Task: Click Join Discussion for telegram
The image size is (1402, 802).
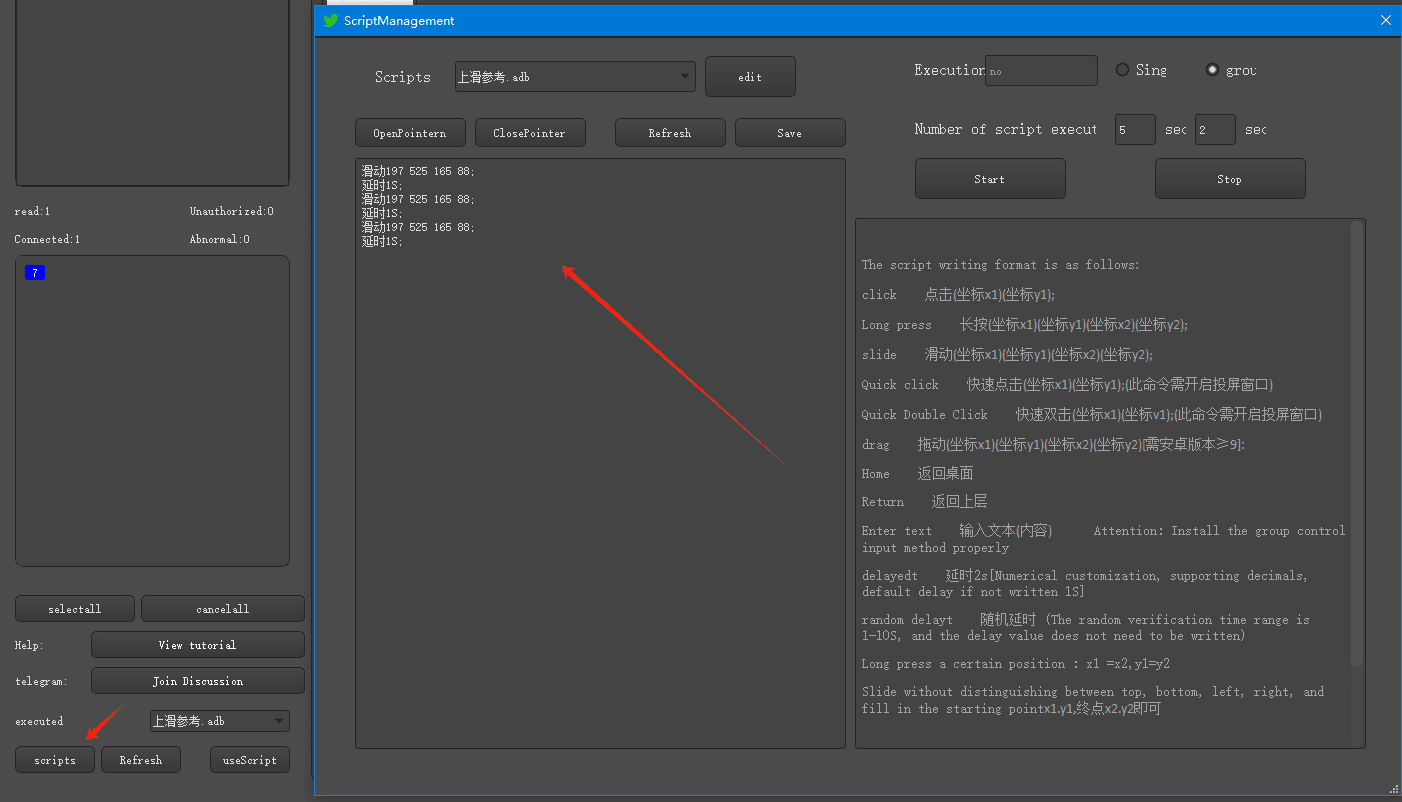Action: [x=198, y=681]
